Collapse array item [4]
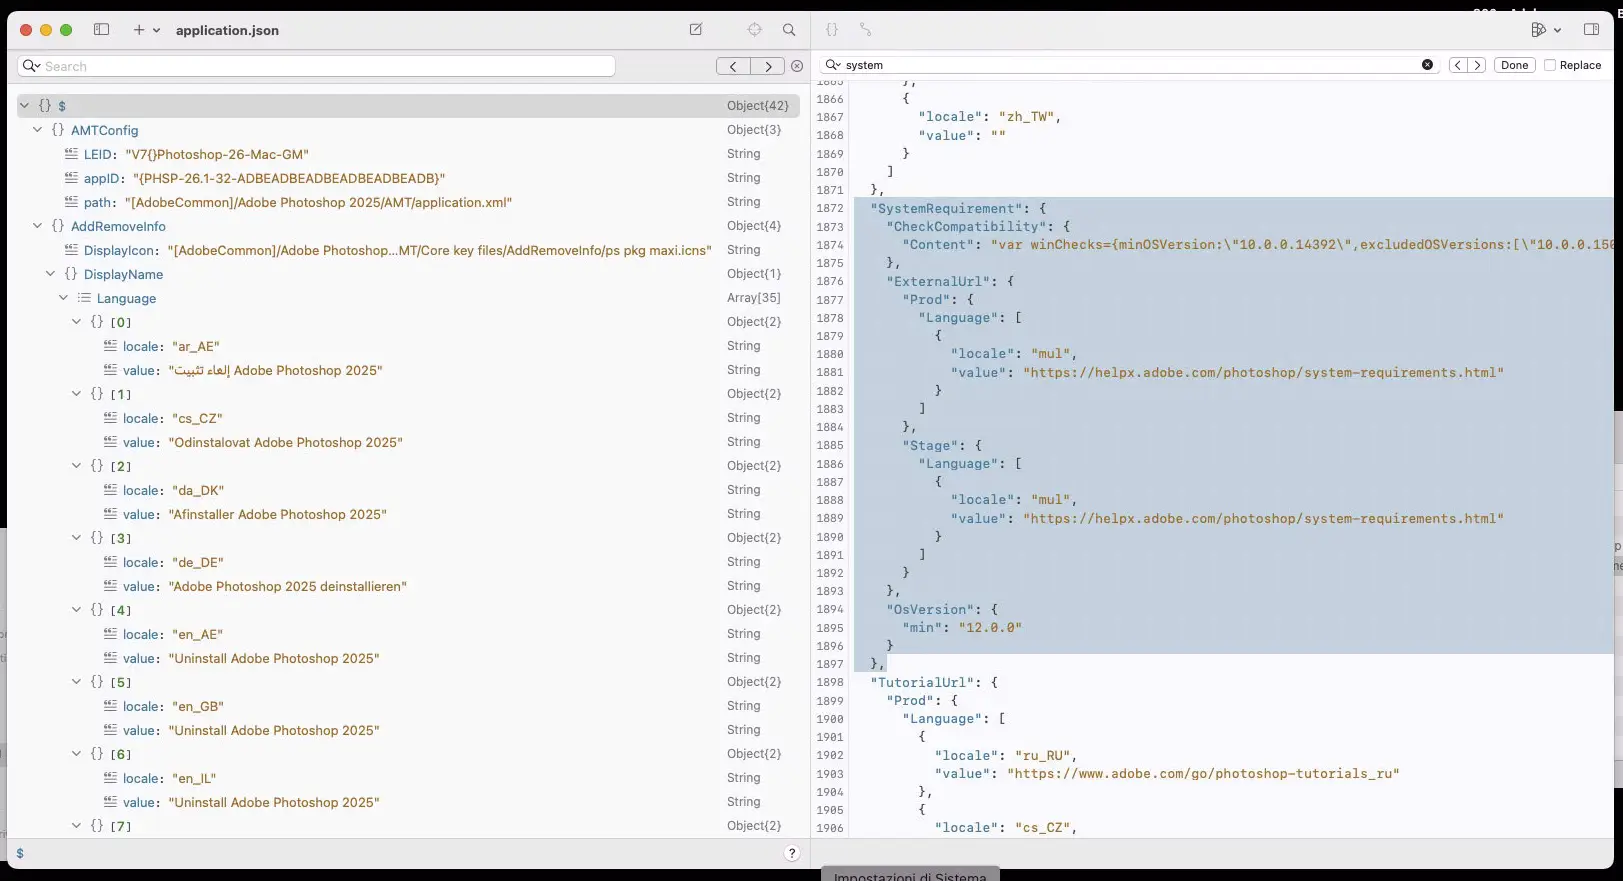Screen dimensions: 1623x881 [77, 610]
